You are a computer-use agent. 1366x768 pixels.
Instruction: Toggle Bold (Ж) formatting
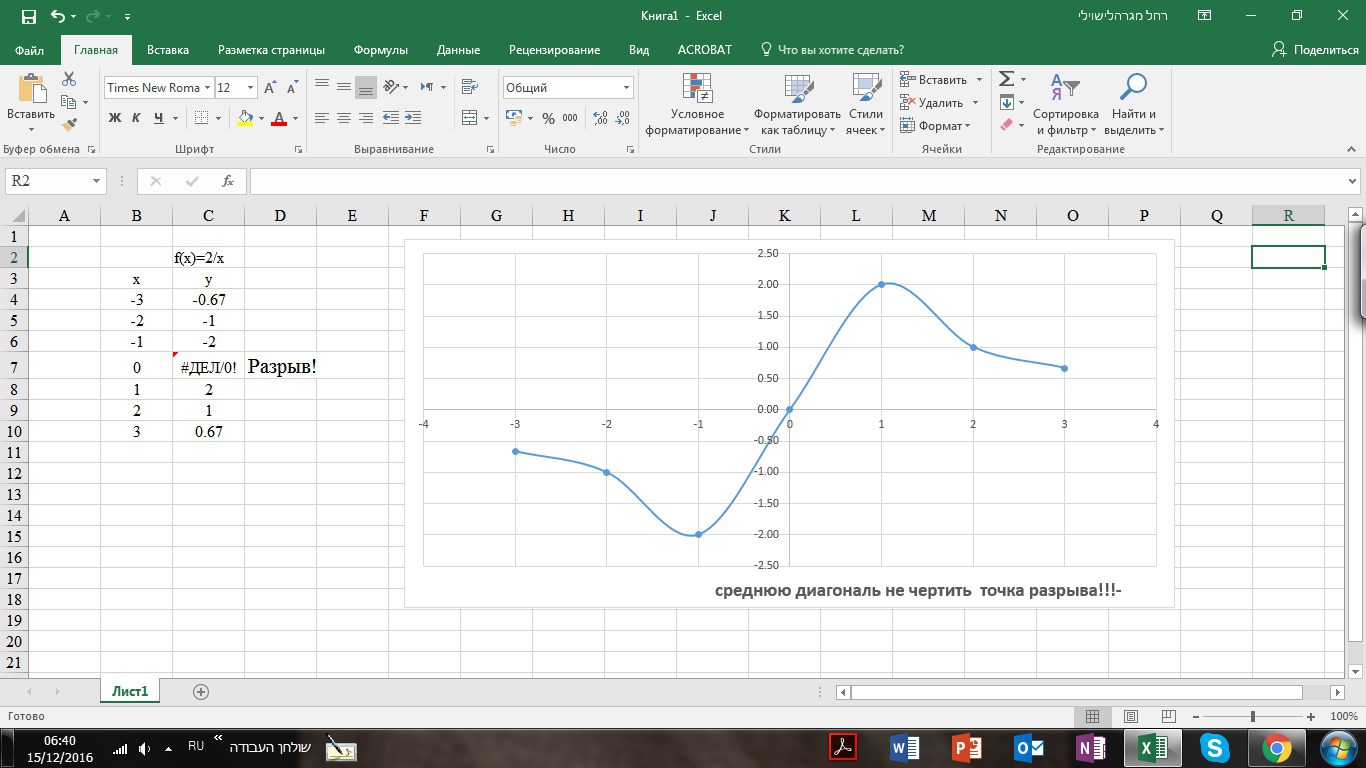[114, 118]
